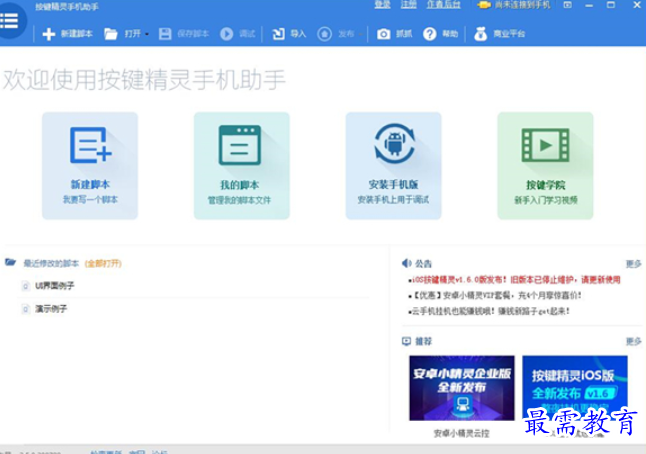
Task: Click the 发布 publish toolbar button
Action: point(336,34)
